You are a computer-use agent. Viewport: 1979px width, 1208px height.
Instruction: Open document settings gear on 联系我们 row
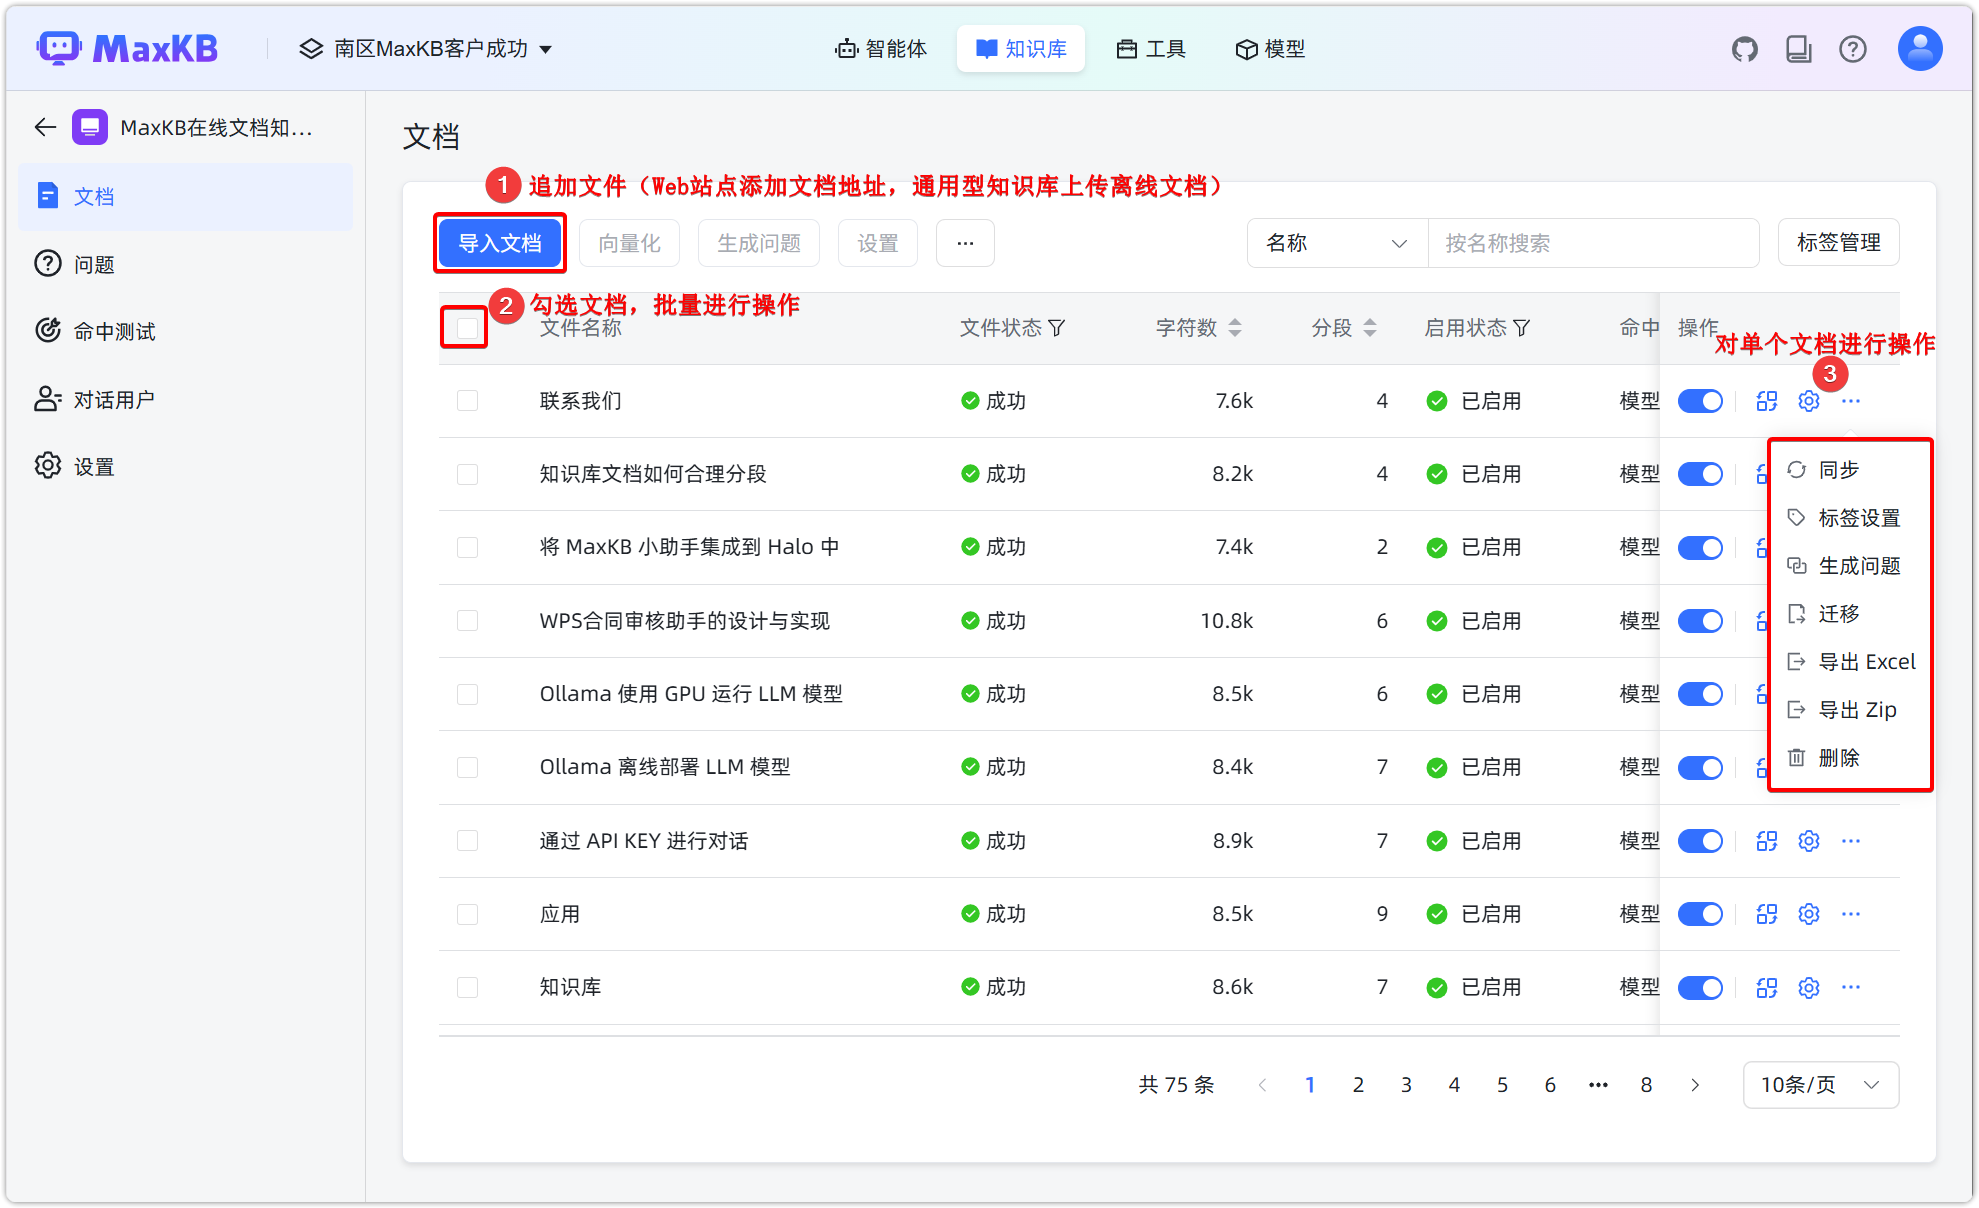(1807, 400)
